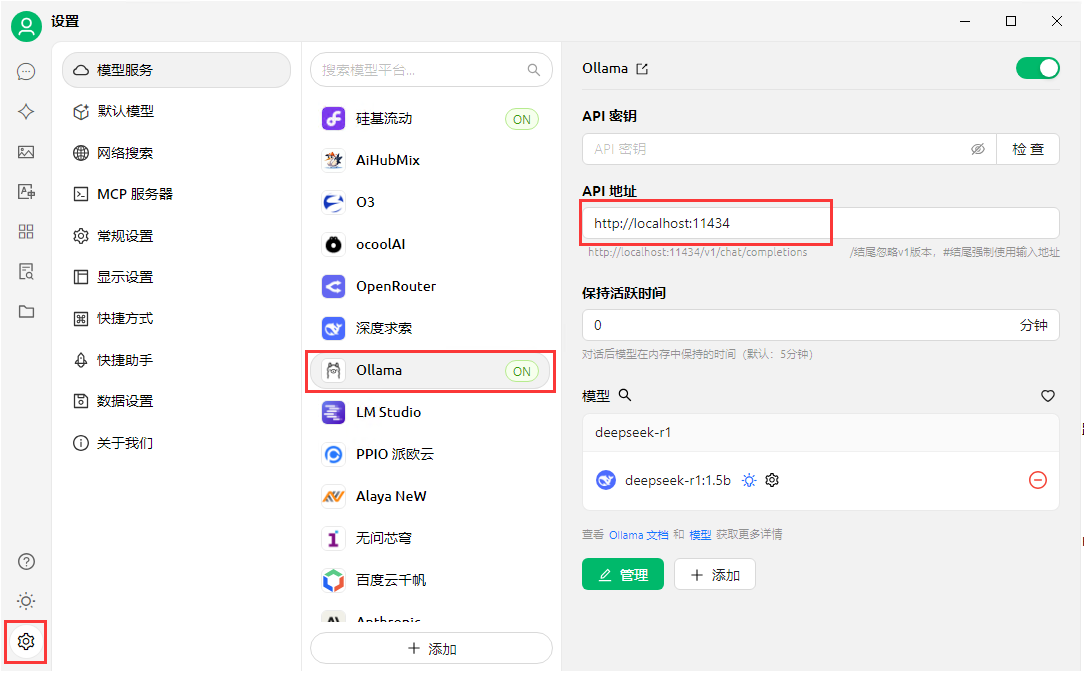Screen dimensions: 1084x675
Task: Select O3 provider
Action: [431, 203]
